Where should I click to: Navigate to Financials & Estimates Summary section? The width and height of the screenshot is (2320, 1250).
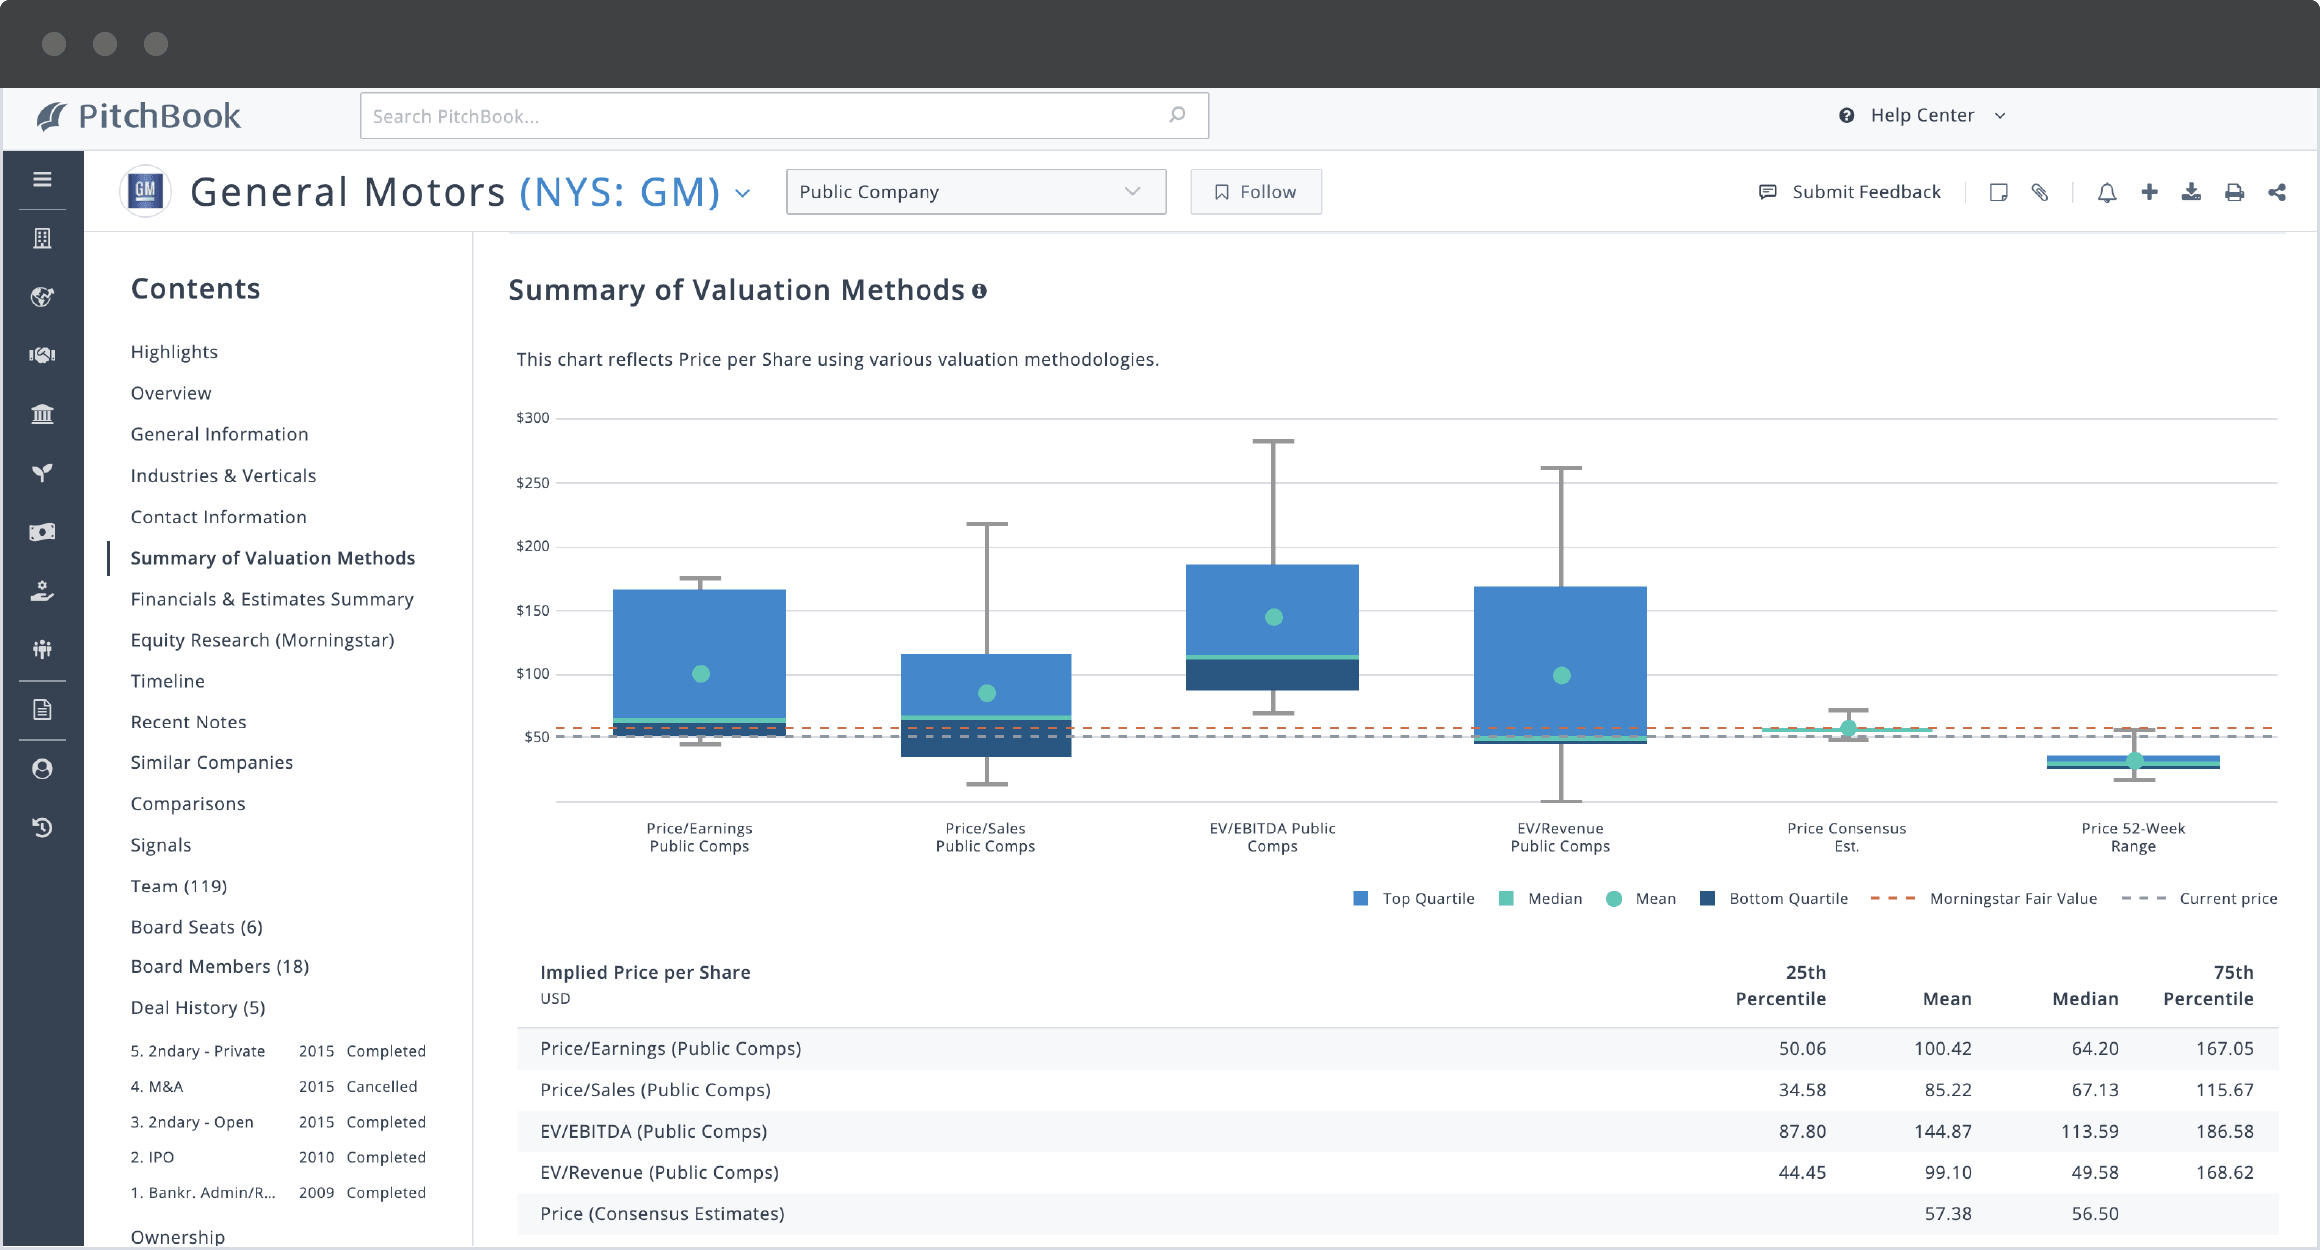(272, 599)
